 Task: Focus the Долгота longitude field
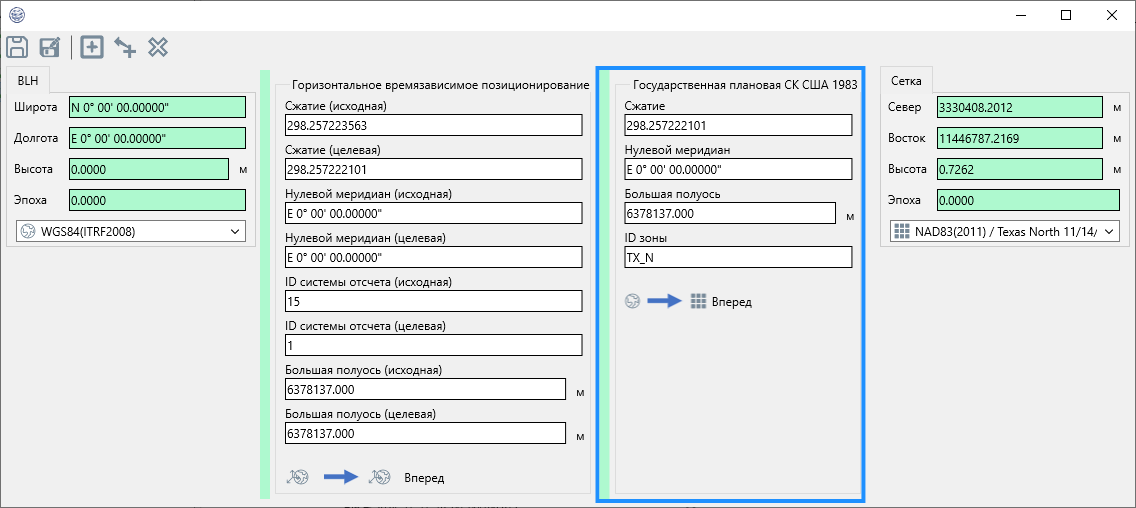coord(157,138)
